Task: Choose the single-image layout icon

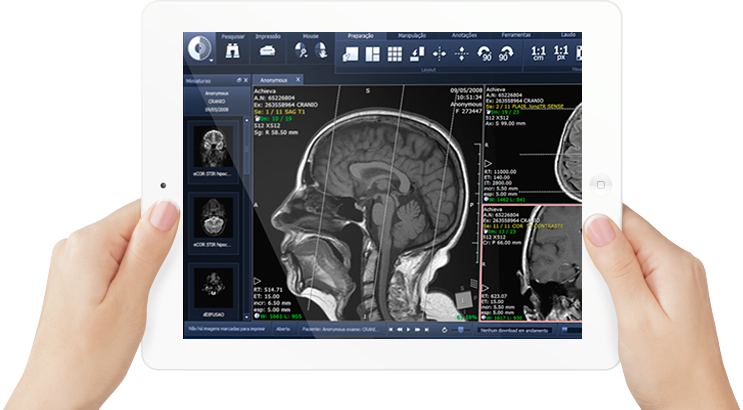Action: [350, 54]
